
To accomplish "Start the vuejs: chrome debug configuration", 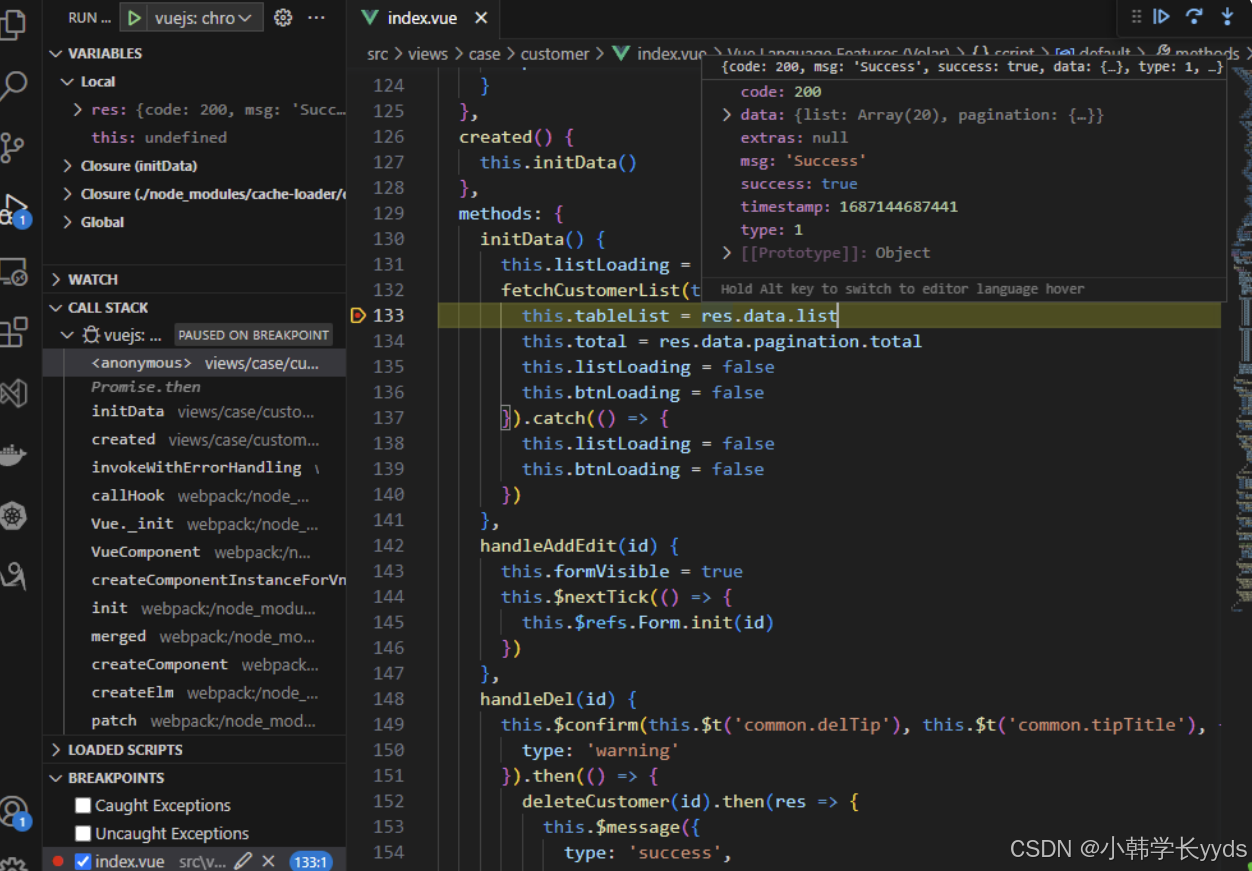I will point(133,17).
